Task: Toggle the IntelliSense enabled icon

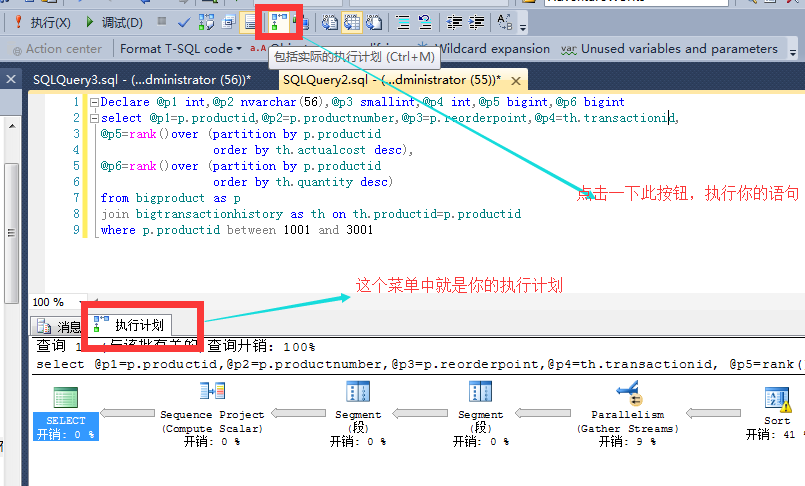Action: click(x=250, y=22)
